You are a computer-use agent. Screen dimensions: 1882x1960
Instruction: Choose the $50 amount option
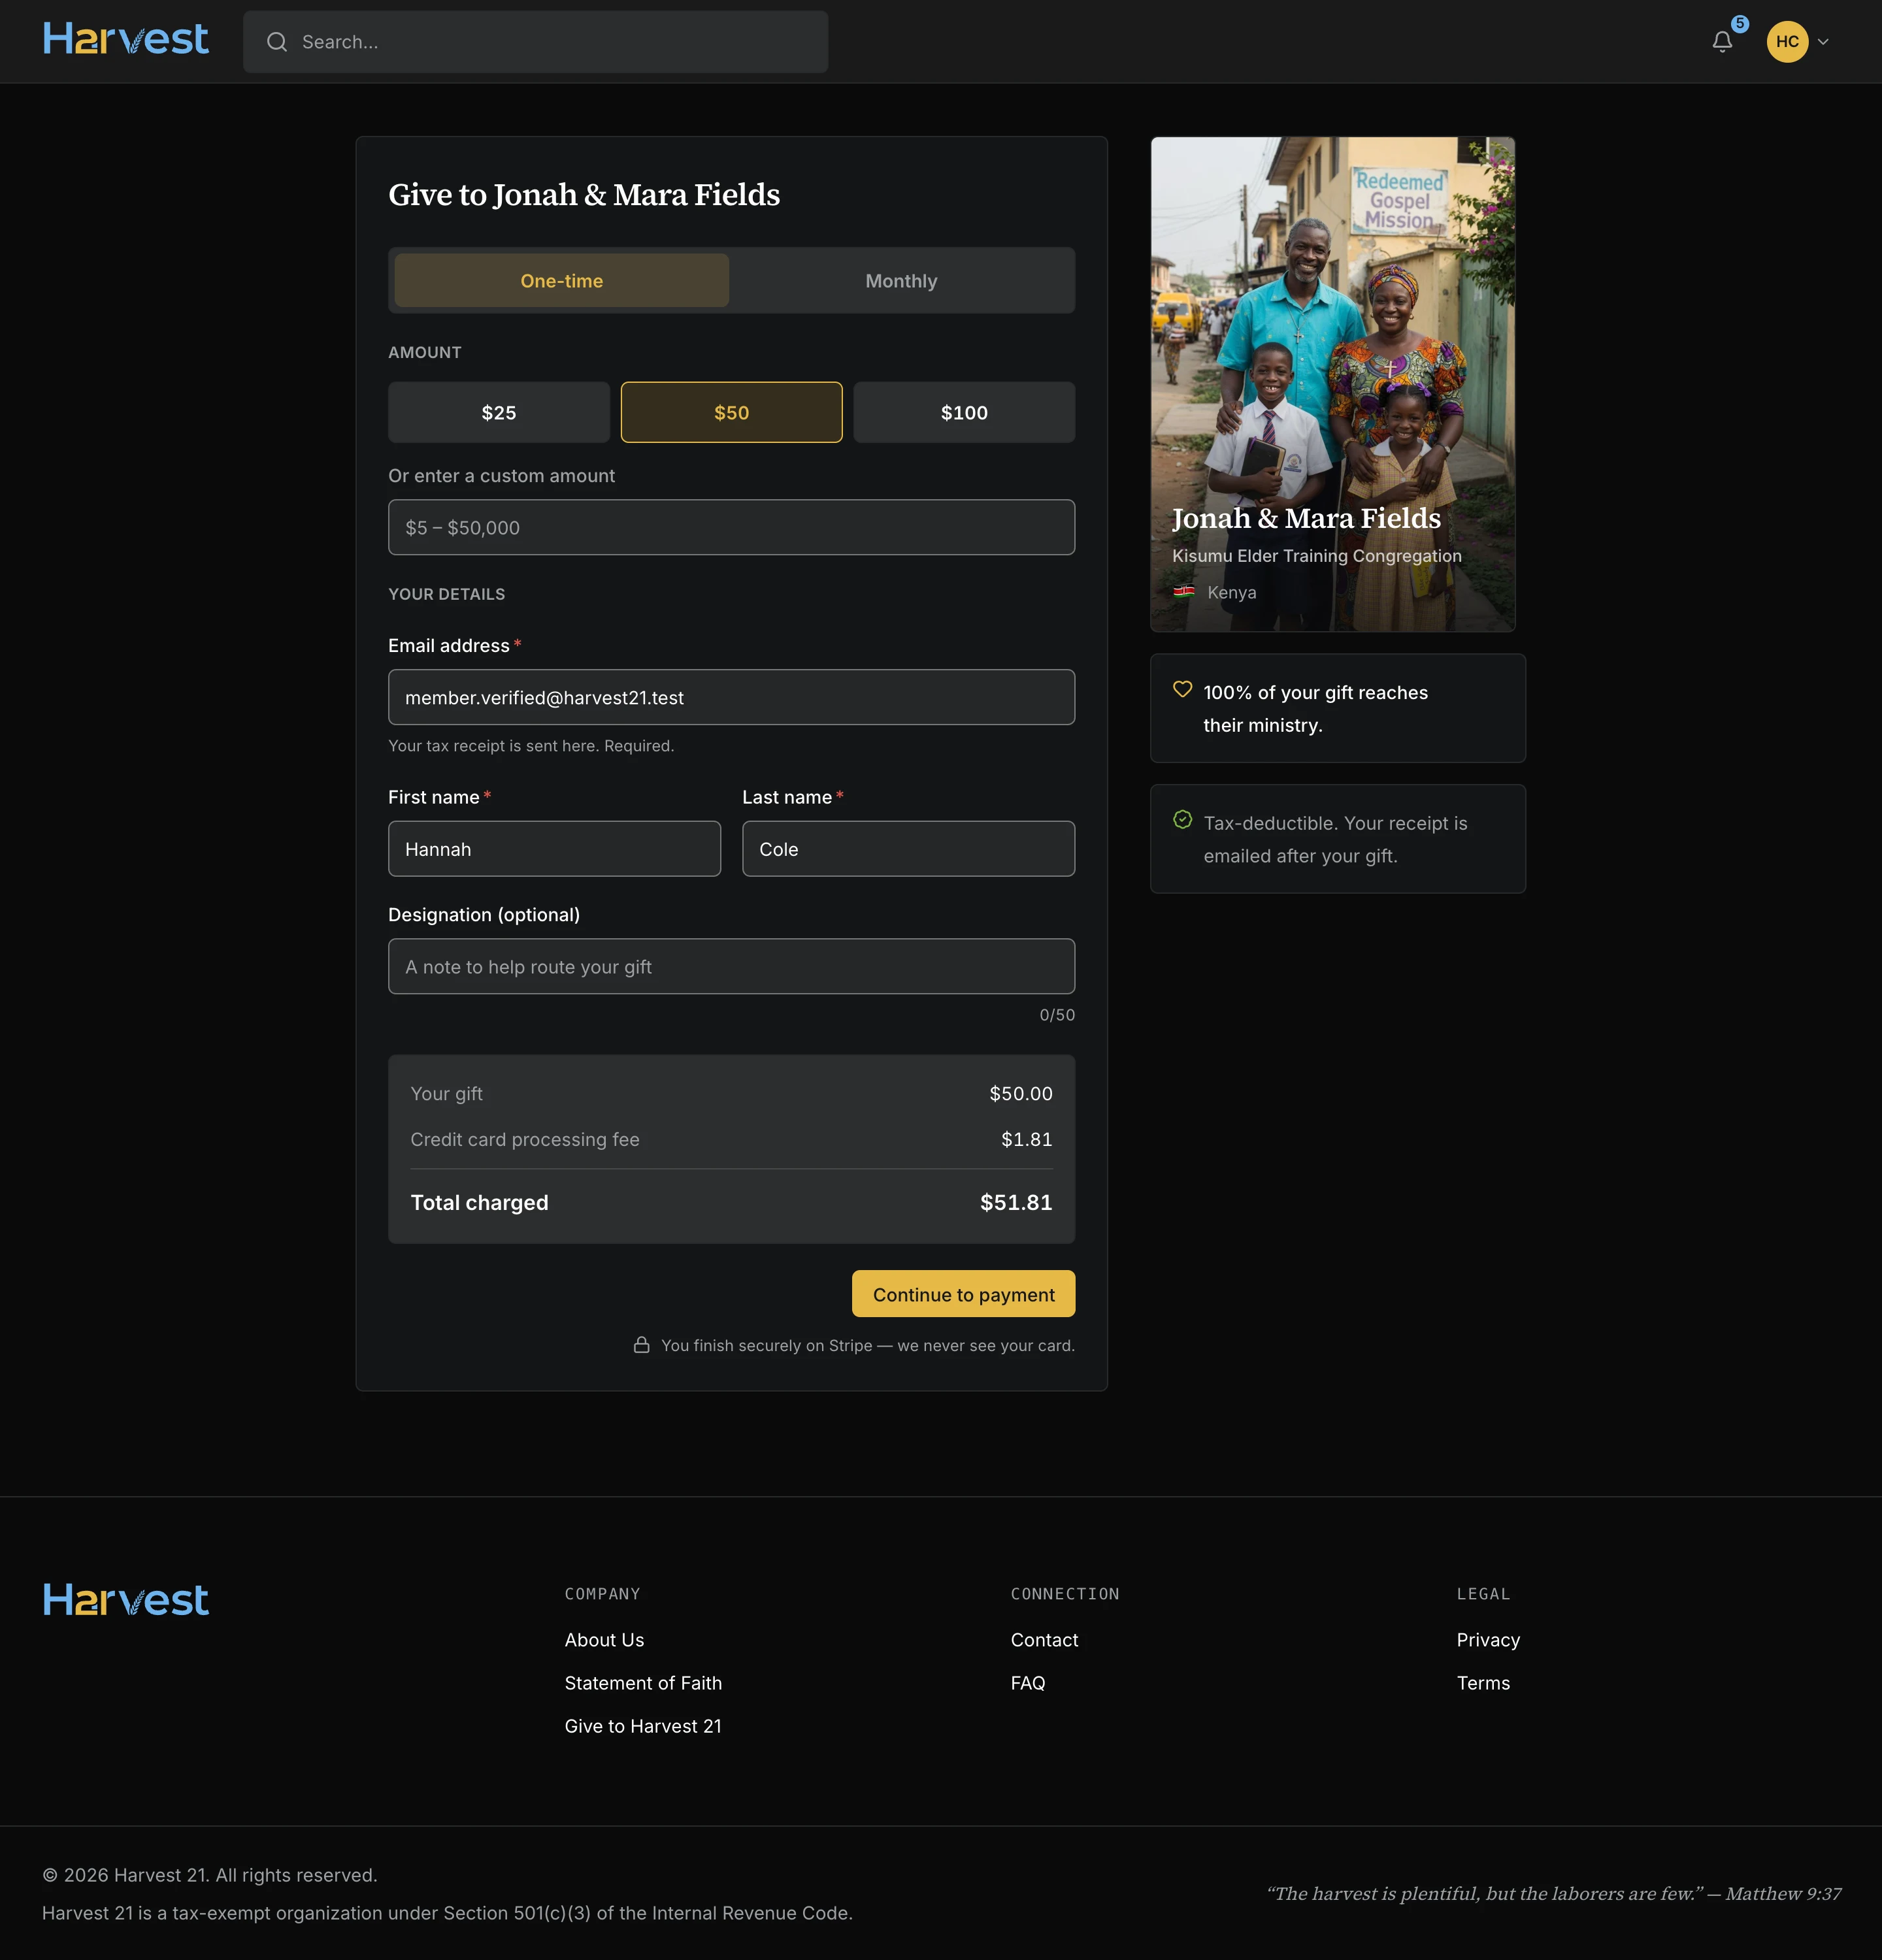click(732, 413)
